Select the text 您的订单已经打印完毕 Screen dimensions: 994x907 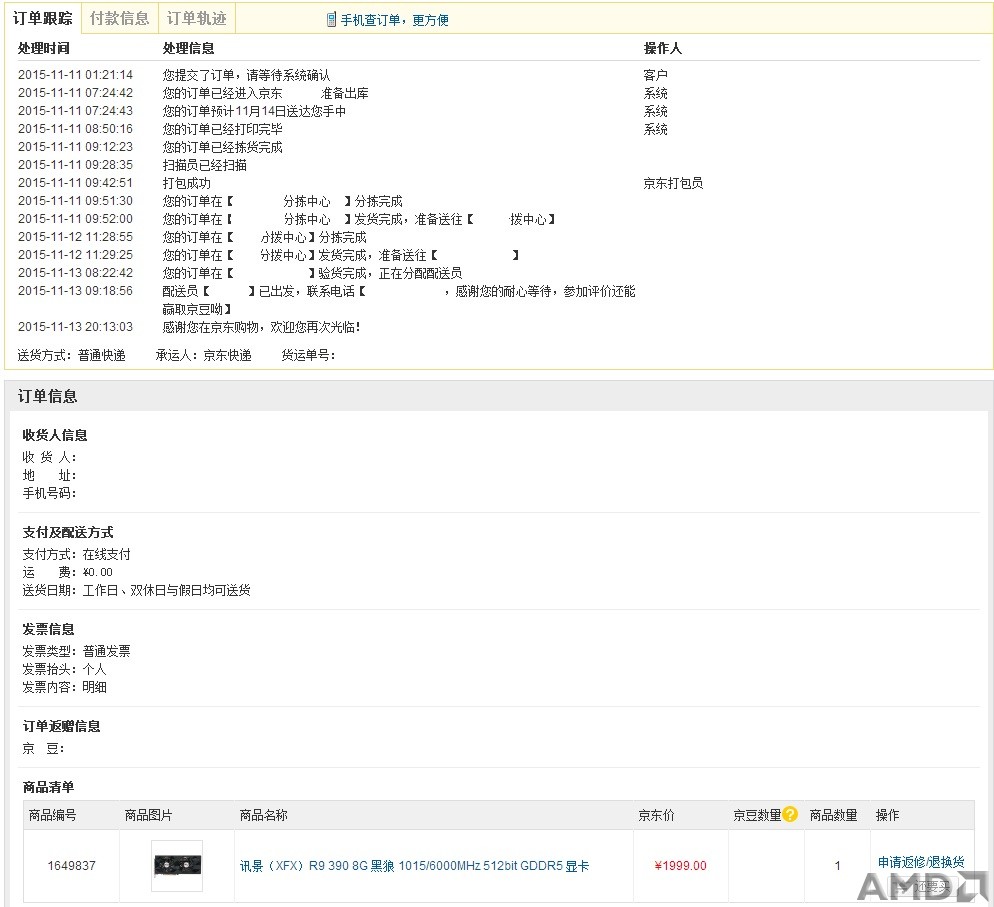(x=223, y=129)
